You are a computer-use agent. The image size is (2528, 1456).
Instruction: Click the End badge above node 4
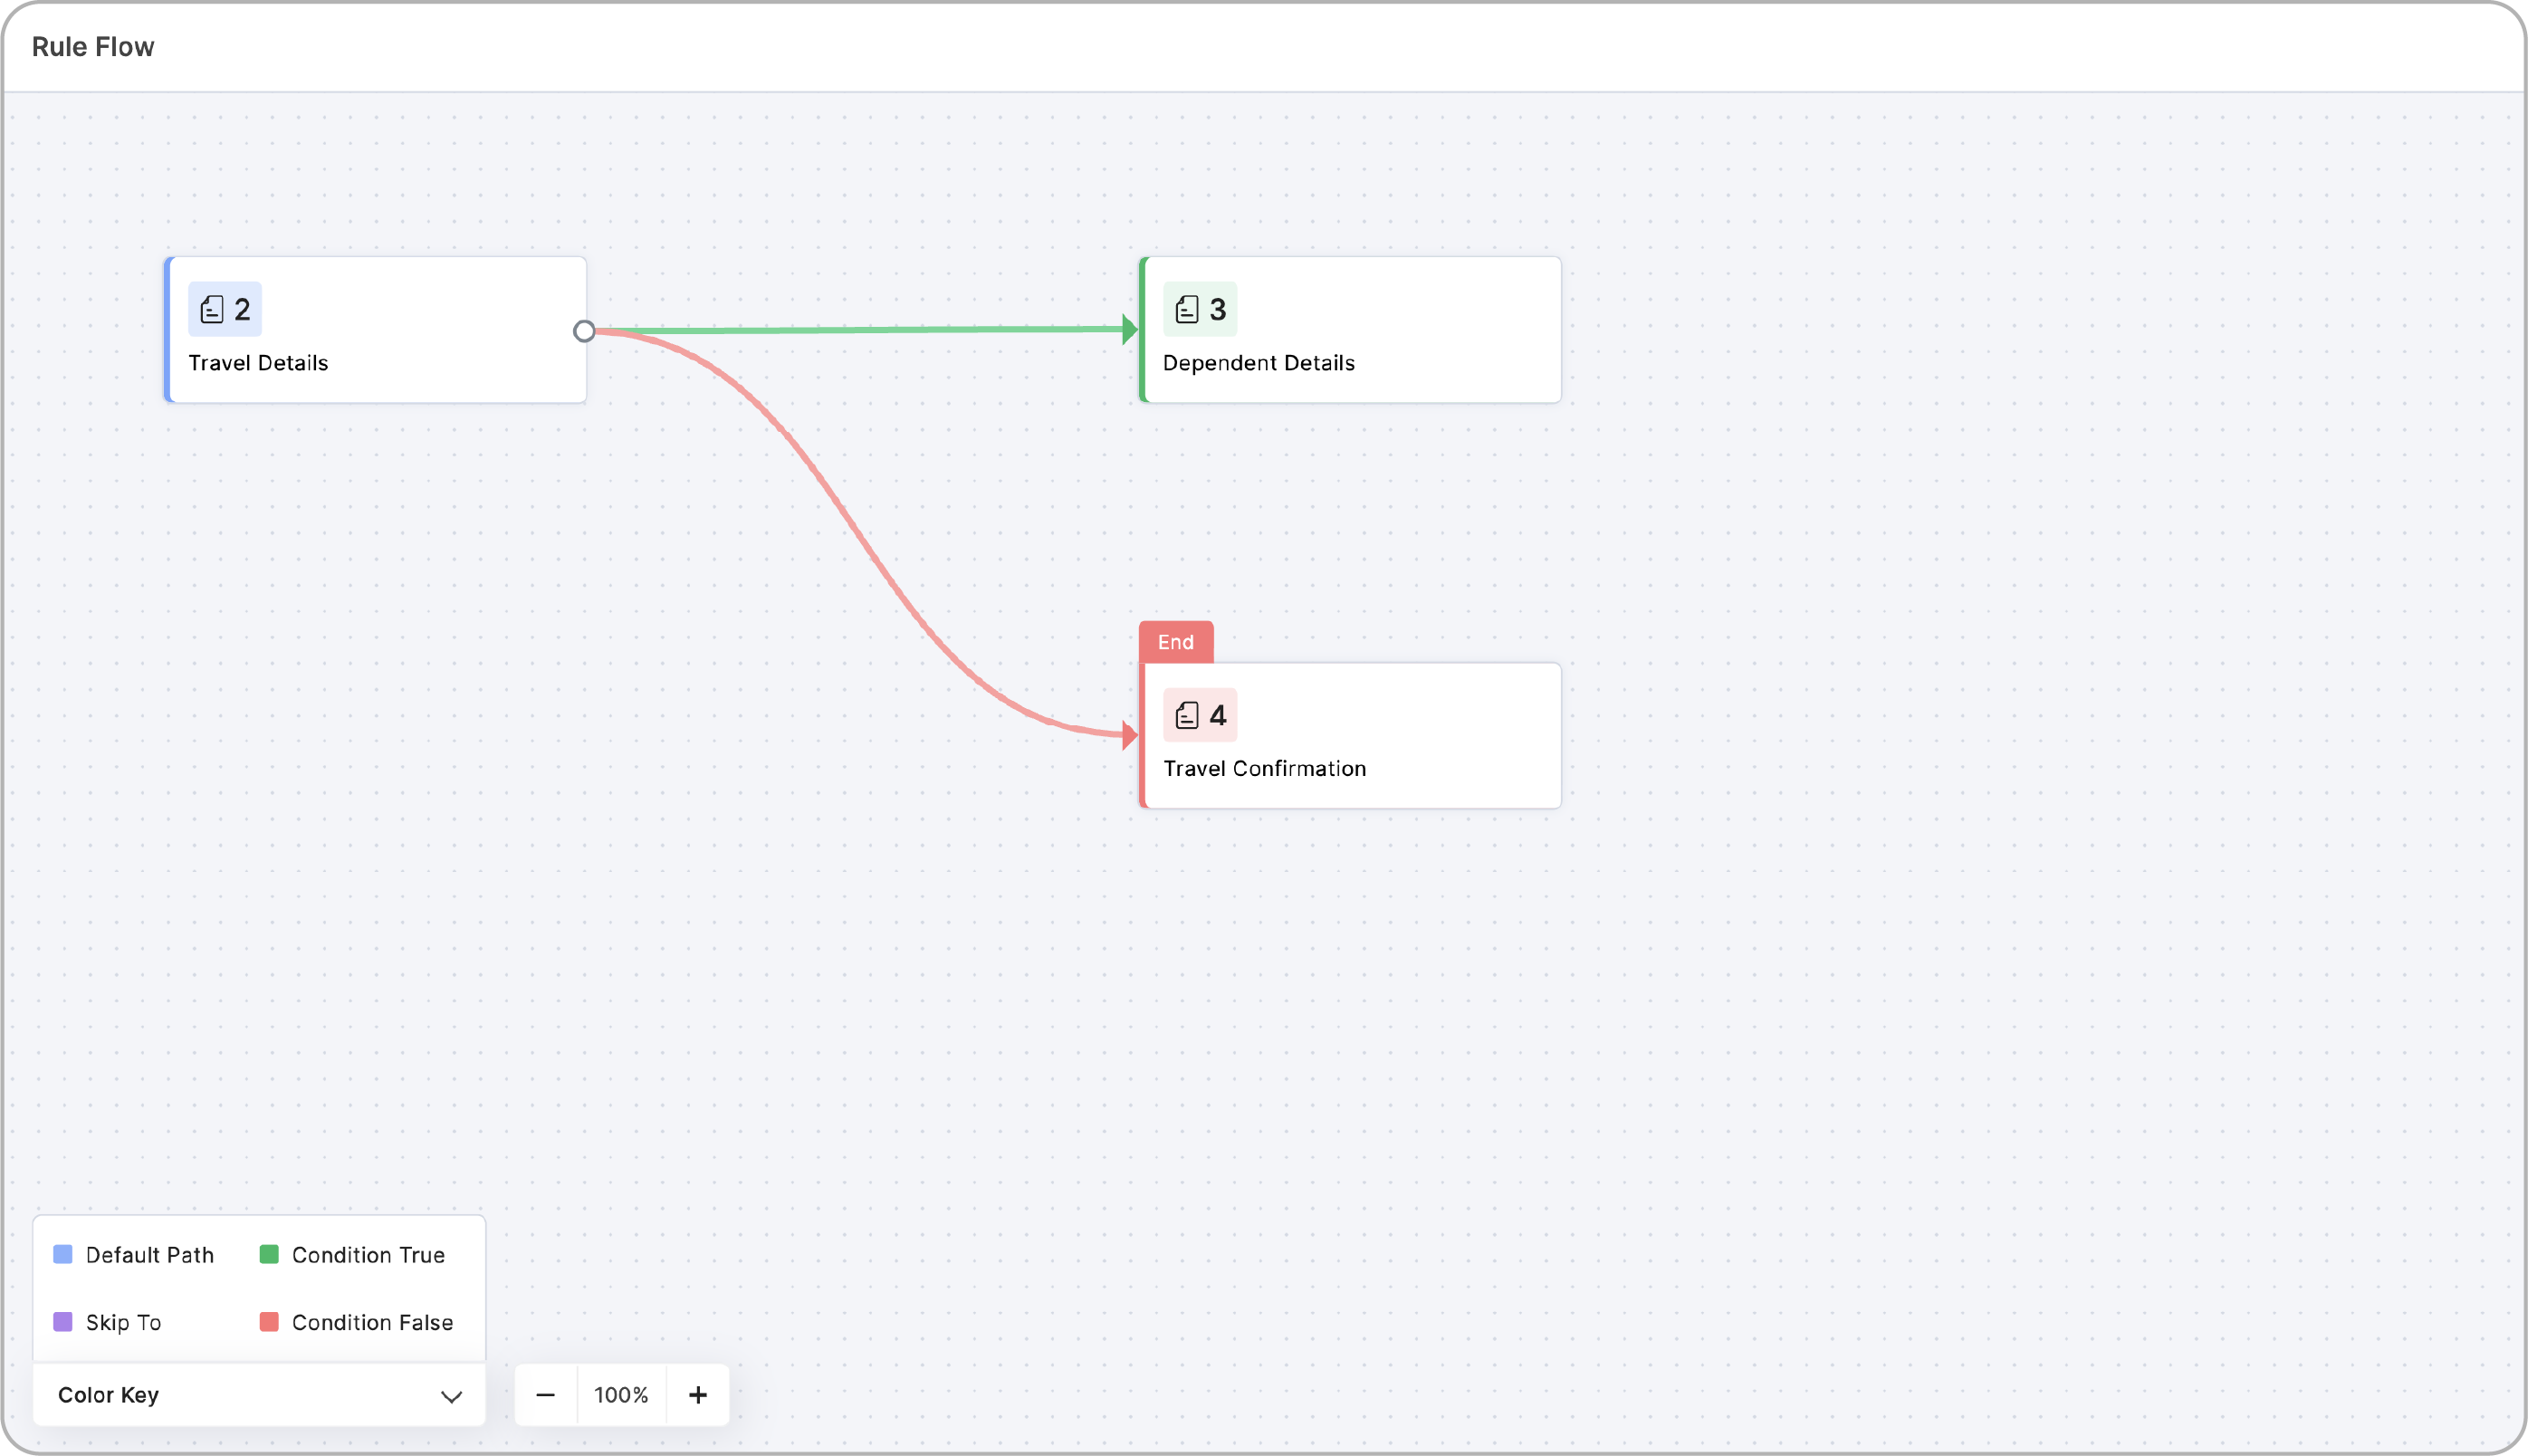[1176, 642]
